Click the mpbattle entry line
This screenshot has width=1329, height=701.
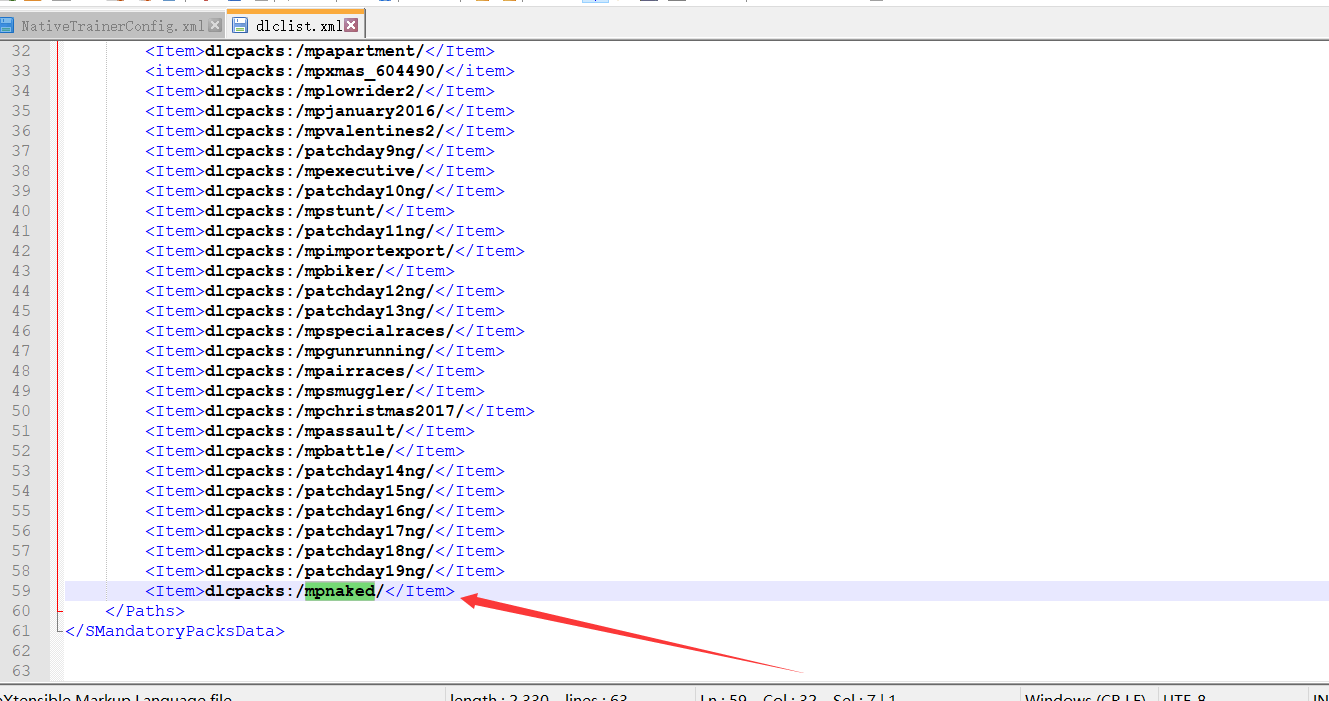pyautogui.click(x=305, y=451)
